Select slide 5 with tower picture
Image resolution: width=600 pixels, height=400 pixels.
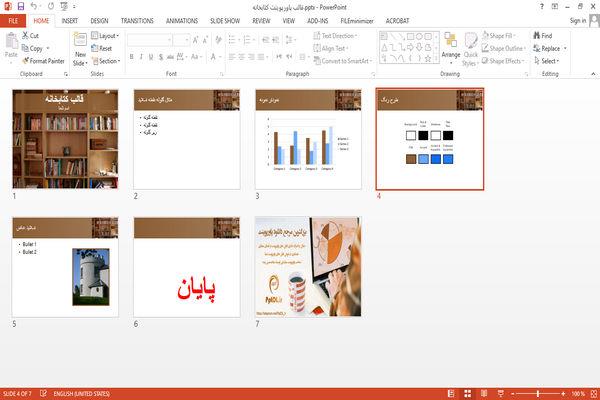[x=65, y=267]
